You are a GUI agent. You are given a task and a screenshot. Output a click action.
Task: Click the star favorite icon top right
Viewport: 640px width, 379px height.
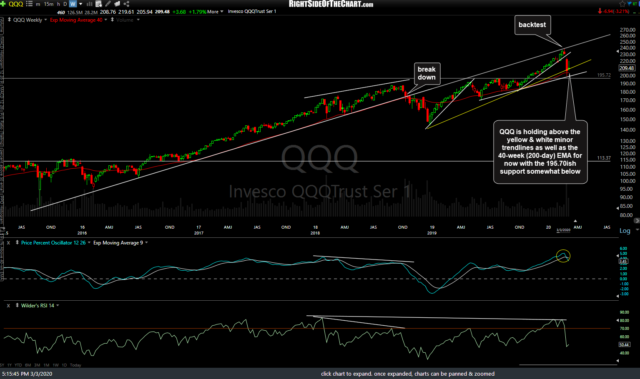(x=622, y=4)
